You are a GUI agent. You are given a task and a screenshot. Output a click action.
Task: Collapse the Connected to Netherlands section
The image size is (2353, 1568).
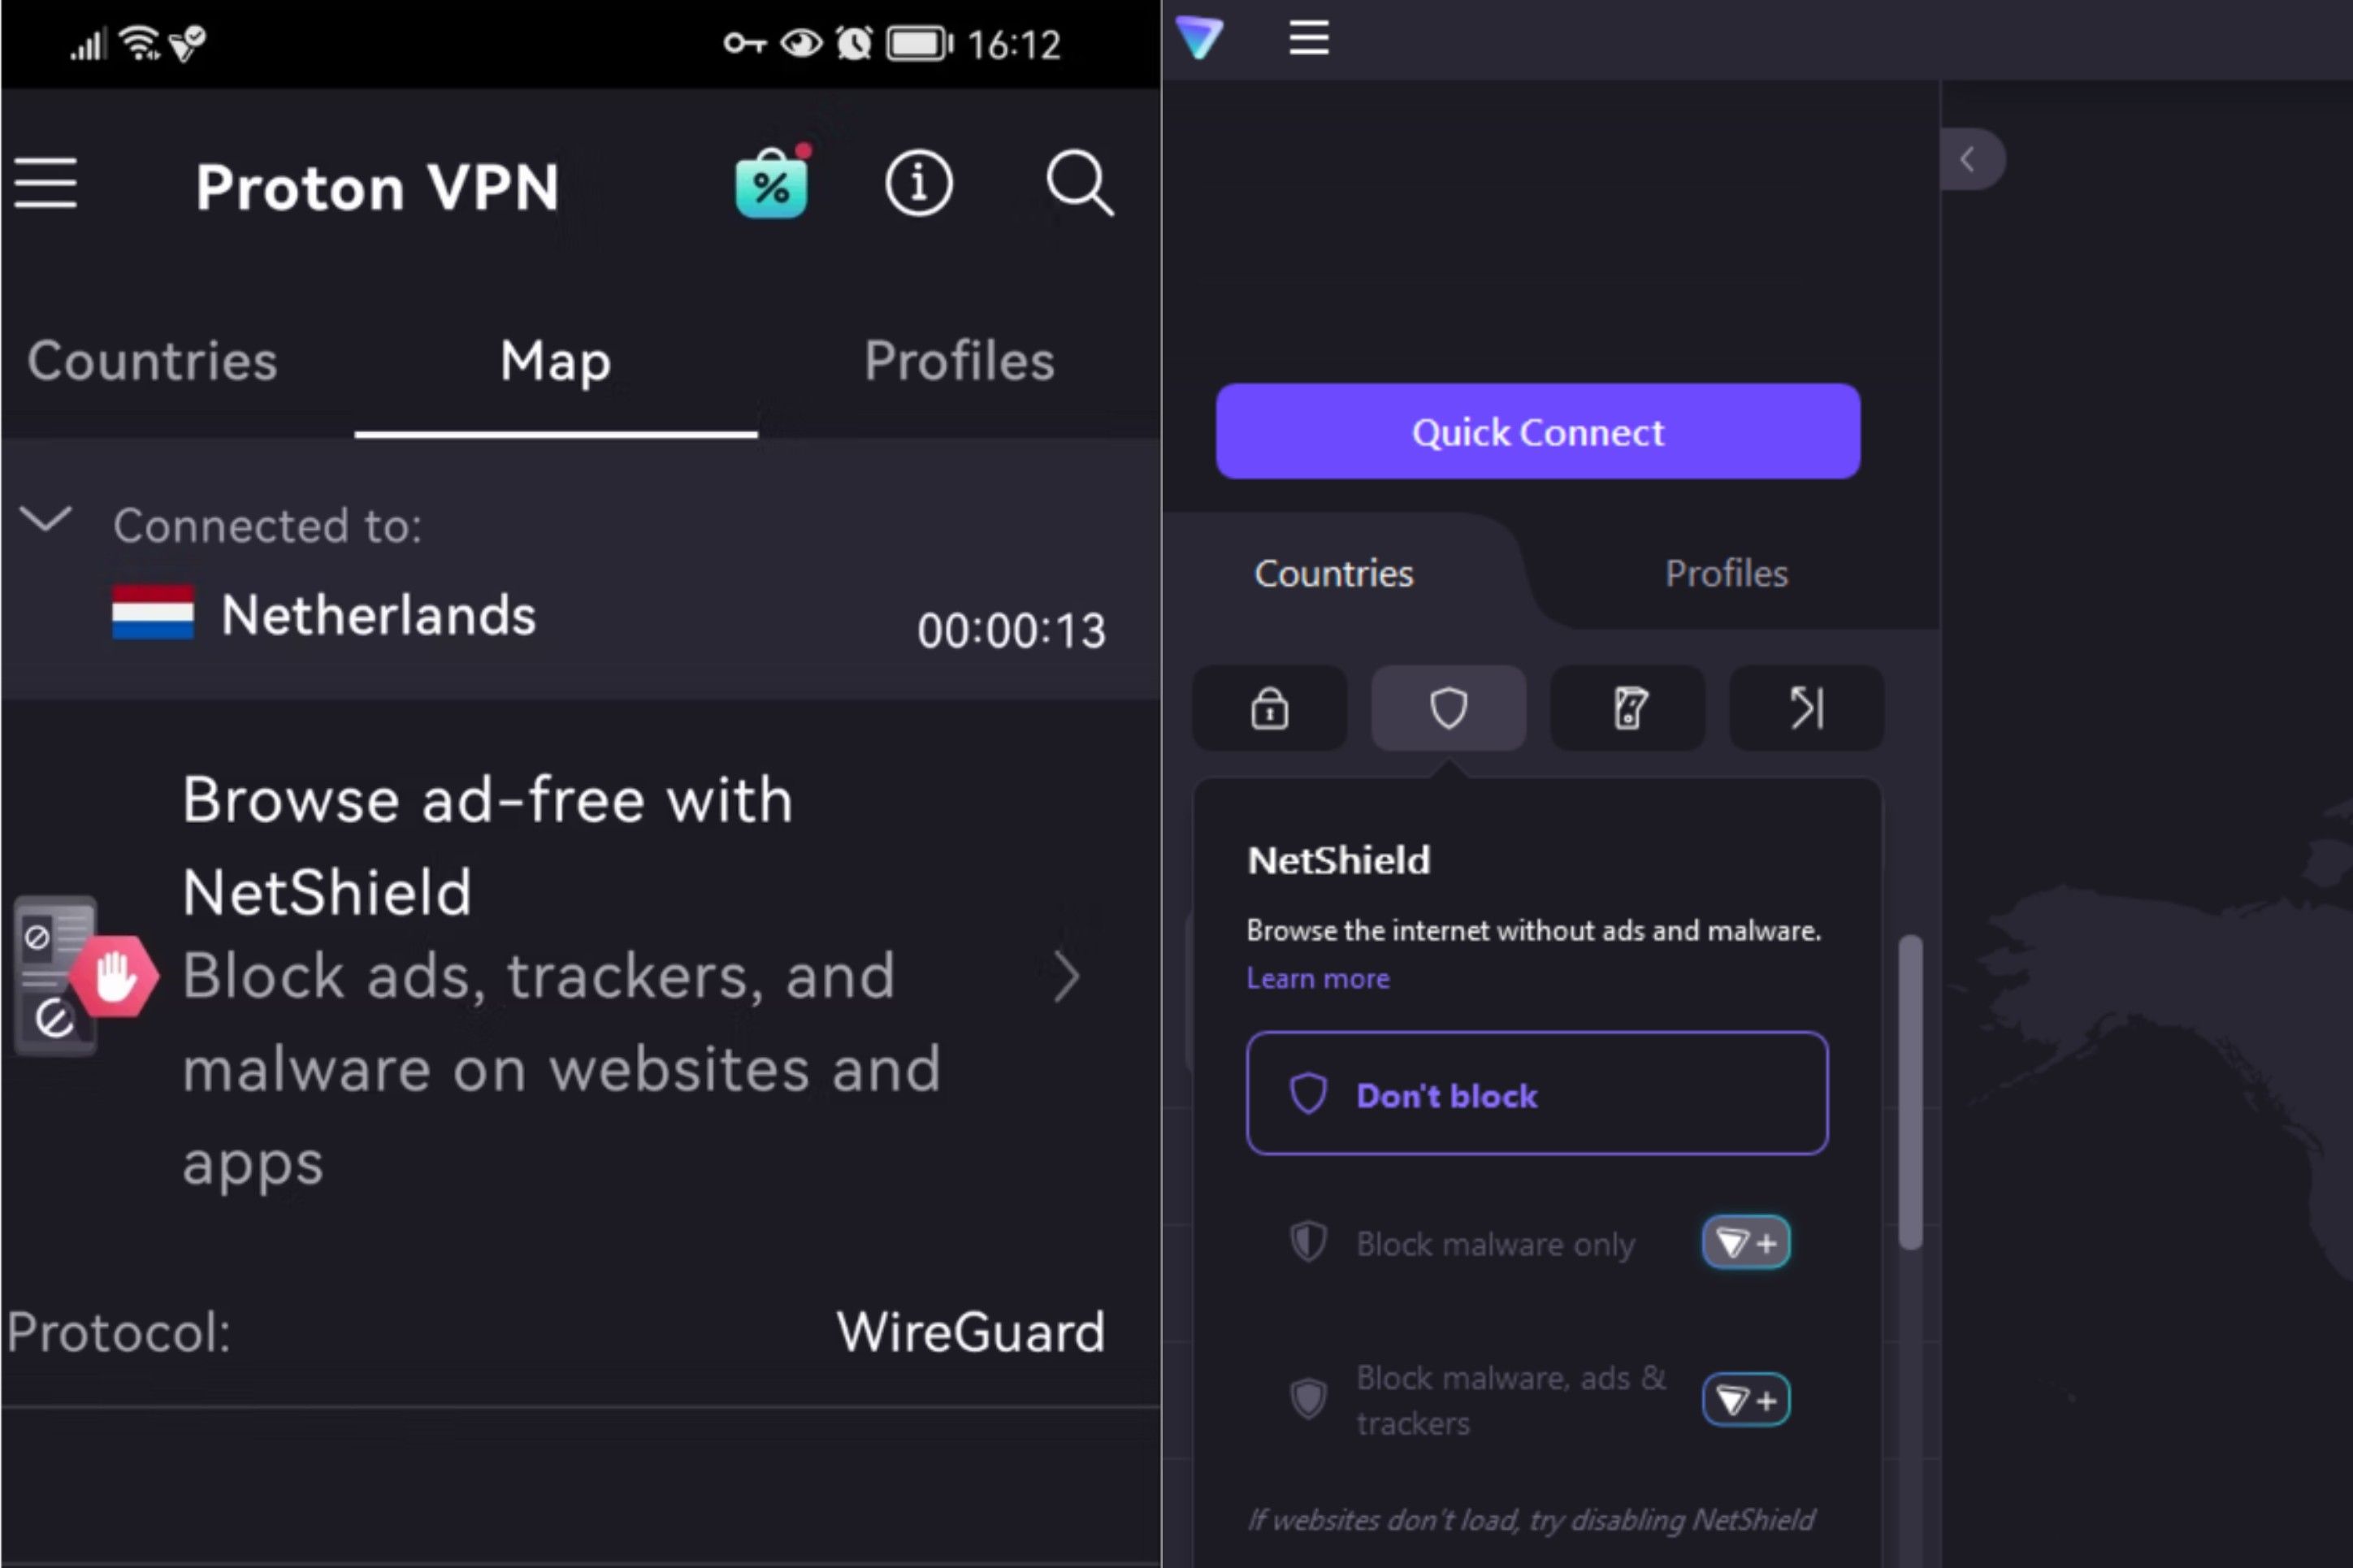45,520
